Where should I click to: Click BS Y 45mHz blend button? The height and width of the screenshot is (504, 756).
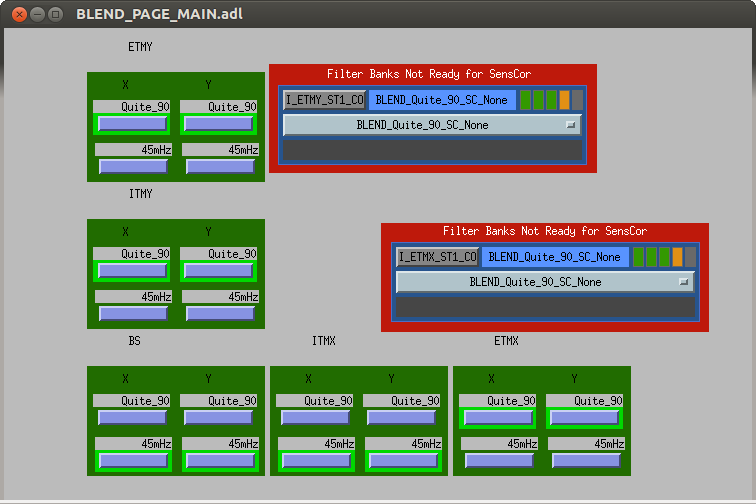(x=220, y=461)
